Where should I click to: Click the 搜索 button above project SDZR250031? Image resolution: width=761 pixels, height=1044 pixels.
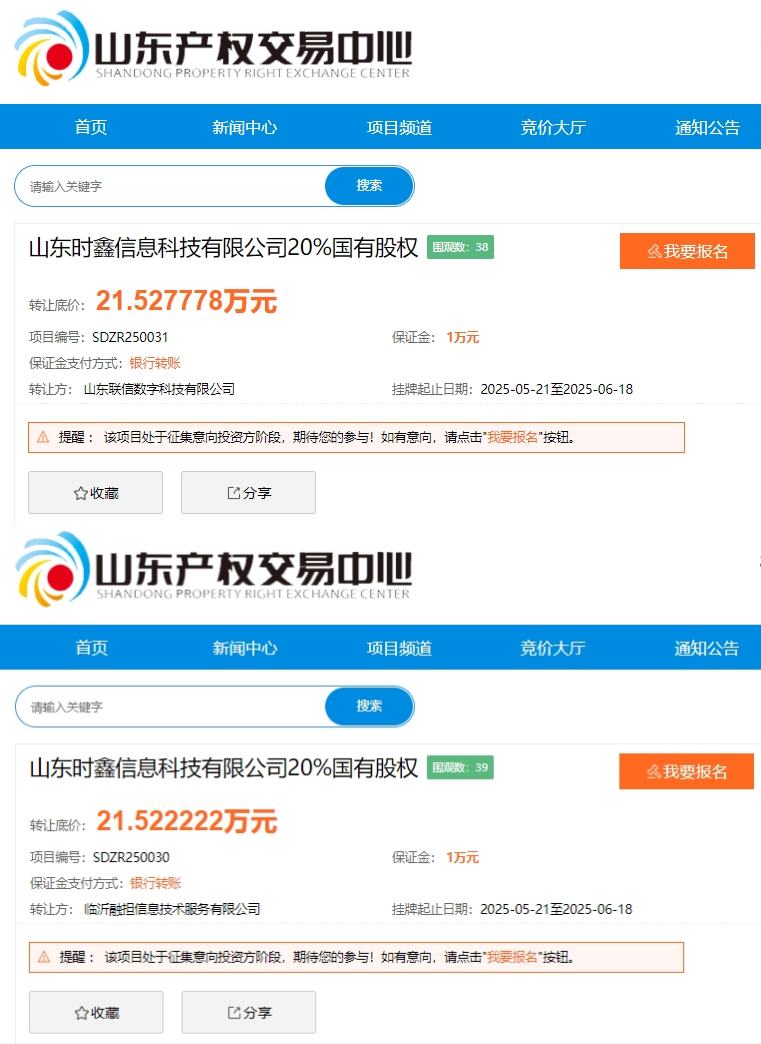369,186
